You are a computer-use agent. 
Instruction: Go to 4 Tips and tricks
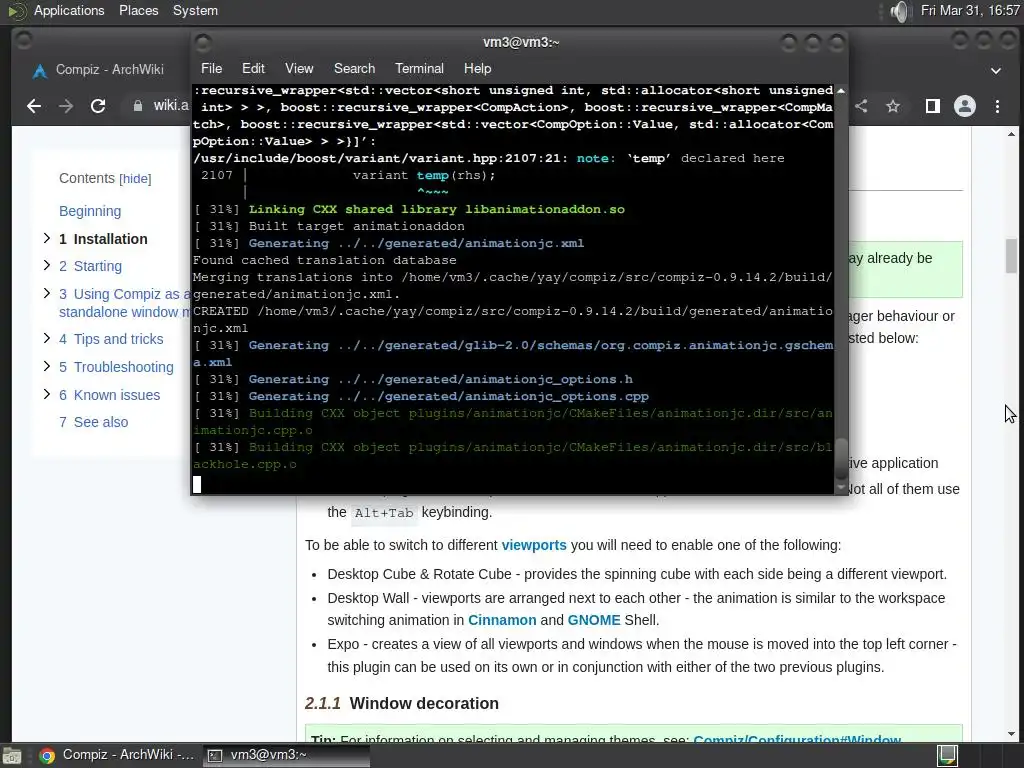111,339
